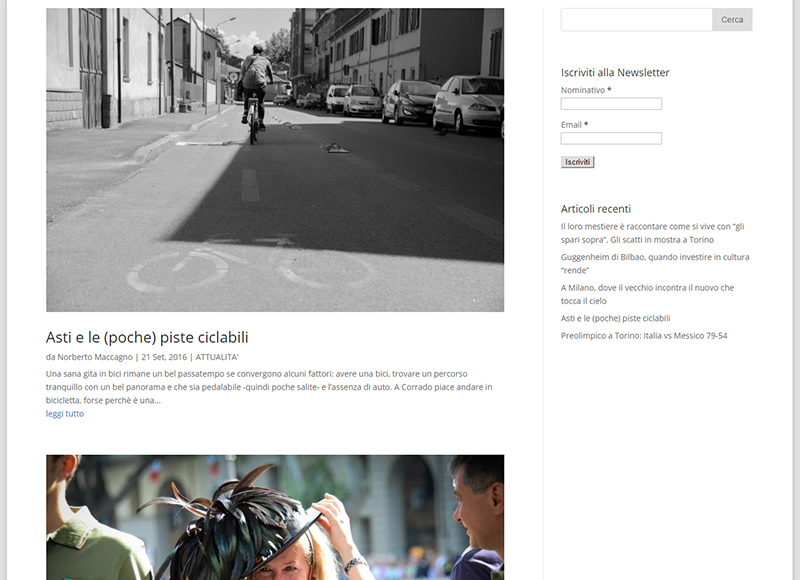Open sidebar link 'Asti e le (poche) piste ciclabili'
Screen dimensions: 800x580
tap(615, 318)
